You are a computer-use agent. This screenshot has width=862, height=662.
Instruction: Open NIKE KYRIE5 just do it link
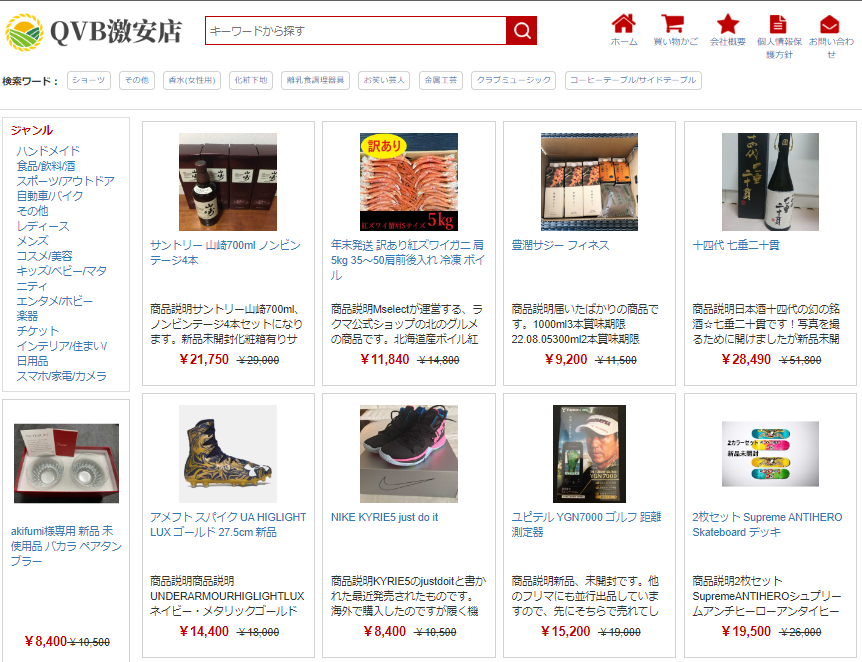click(384, 517)
